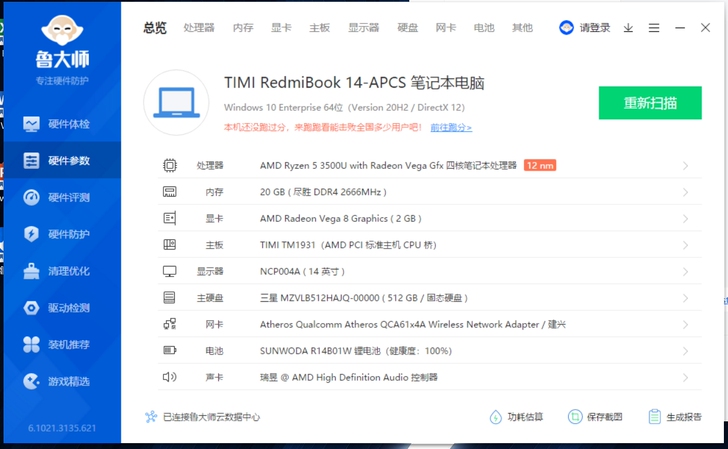
Task: Click the laptop computer icon
Action: [x=176, y=103]
